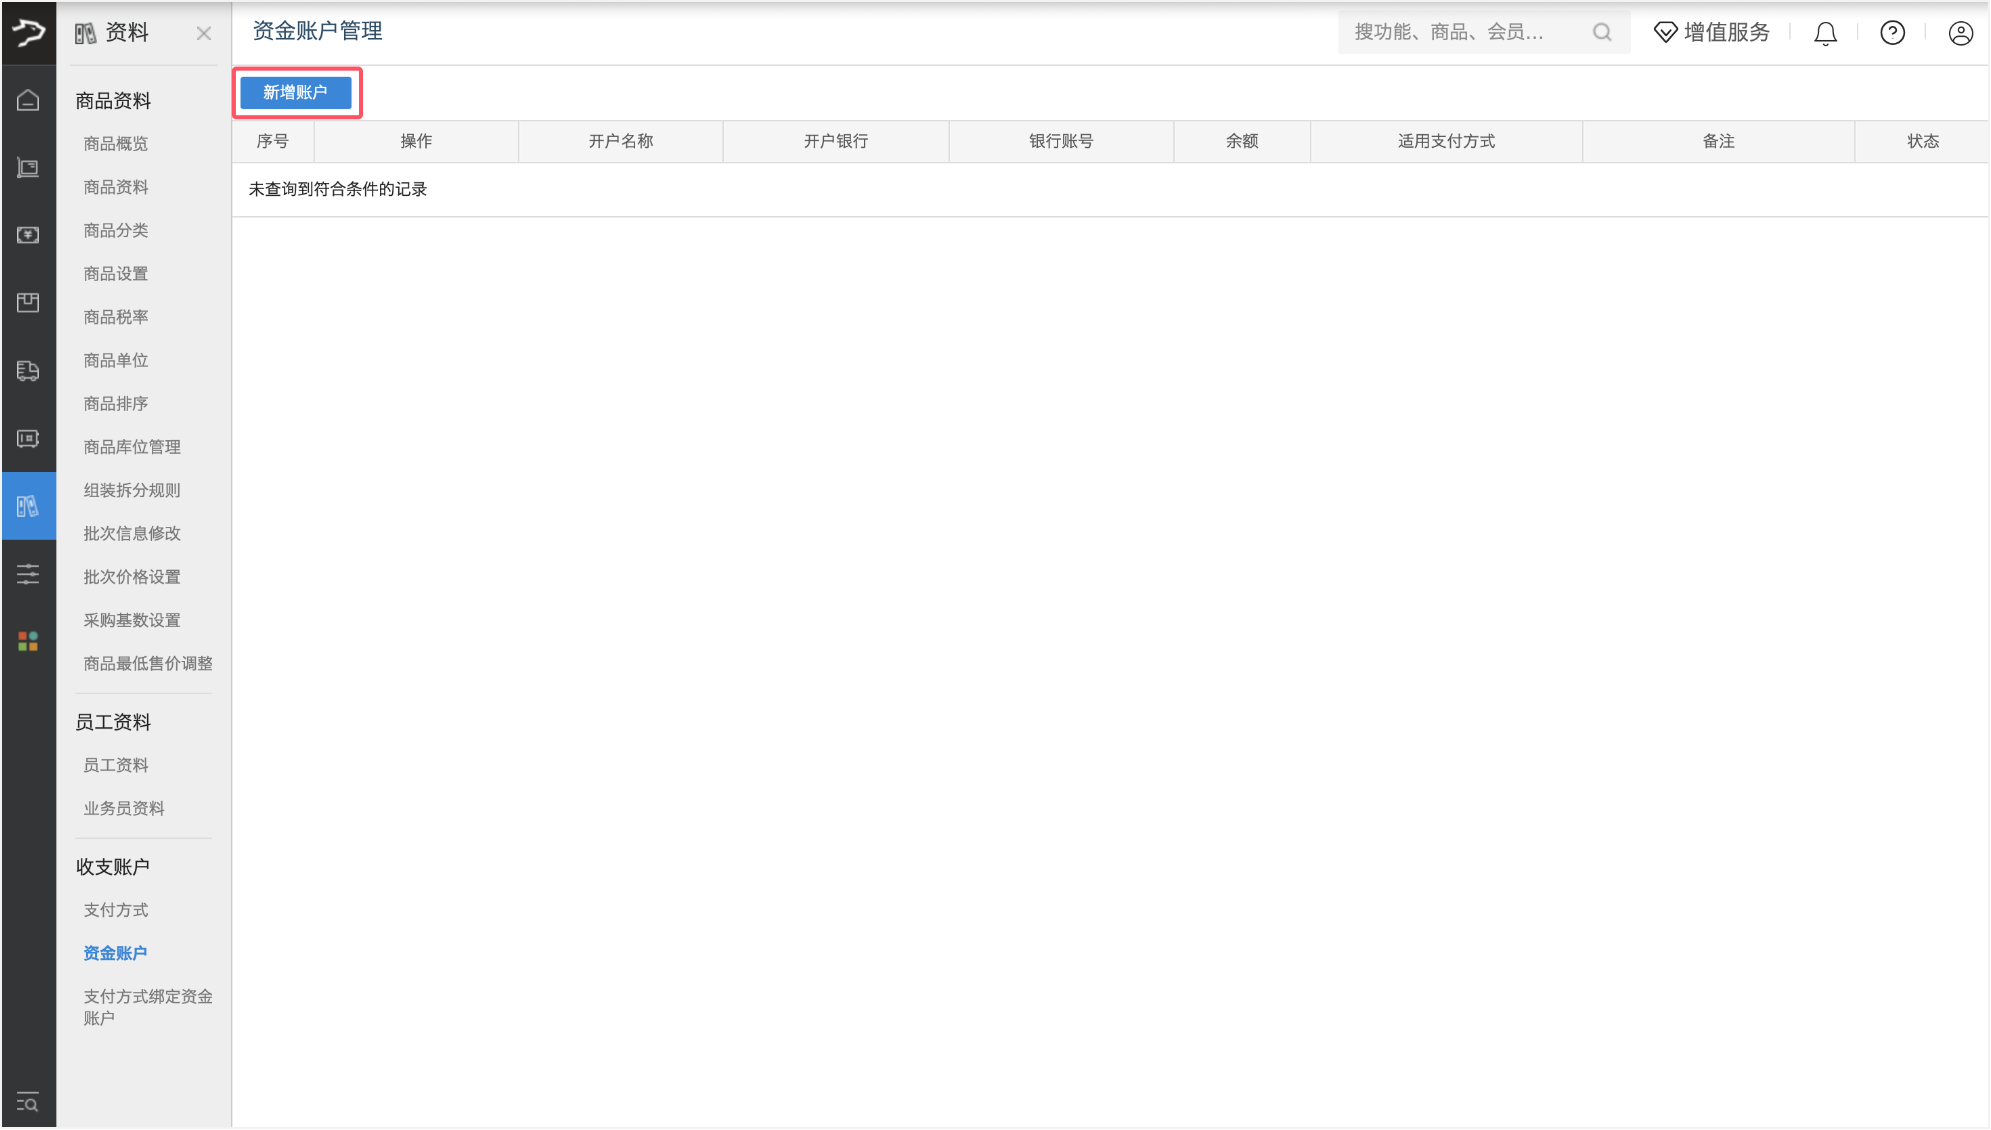Open the home icon in sidebar
The height and width of the screenshot is (1130, 1991).
[28, 100]
